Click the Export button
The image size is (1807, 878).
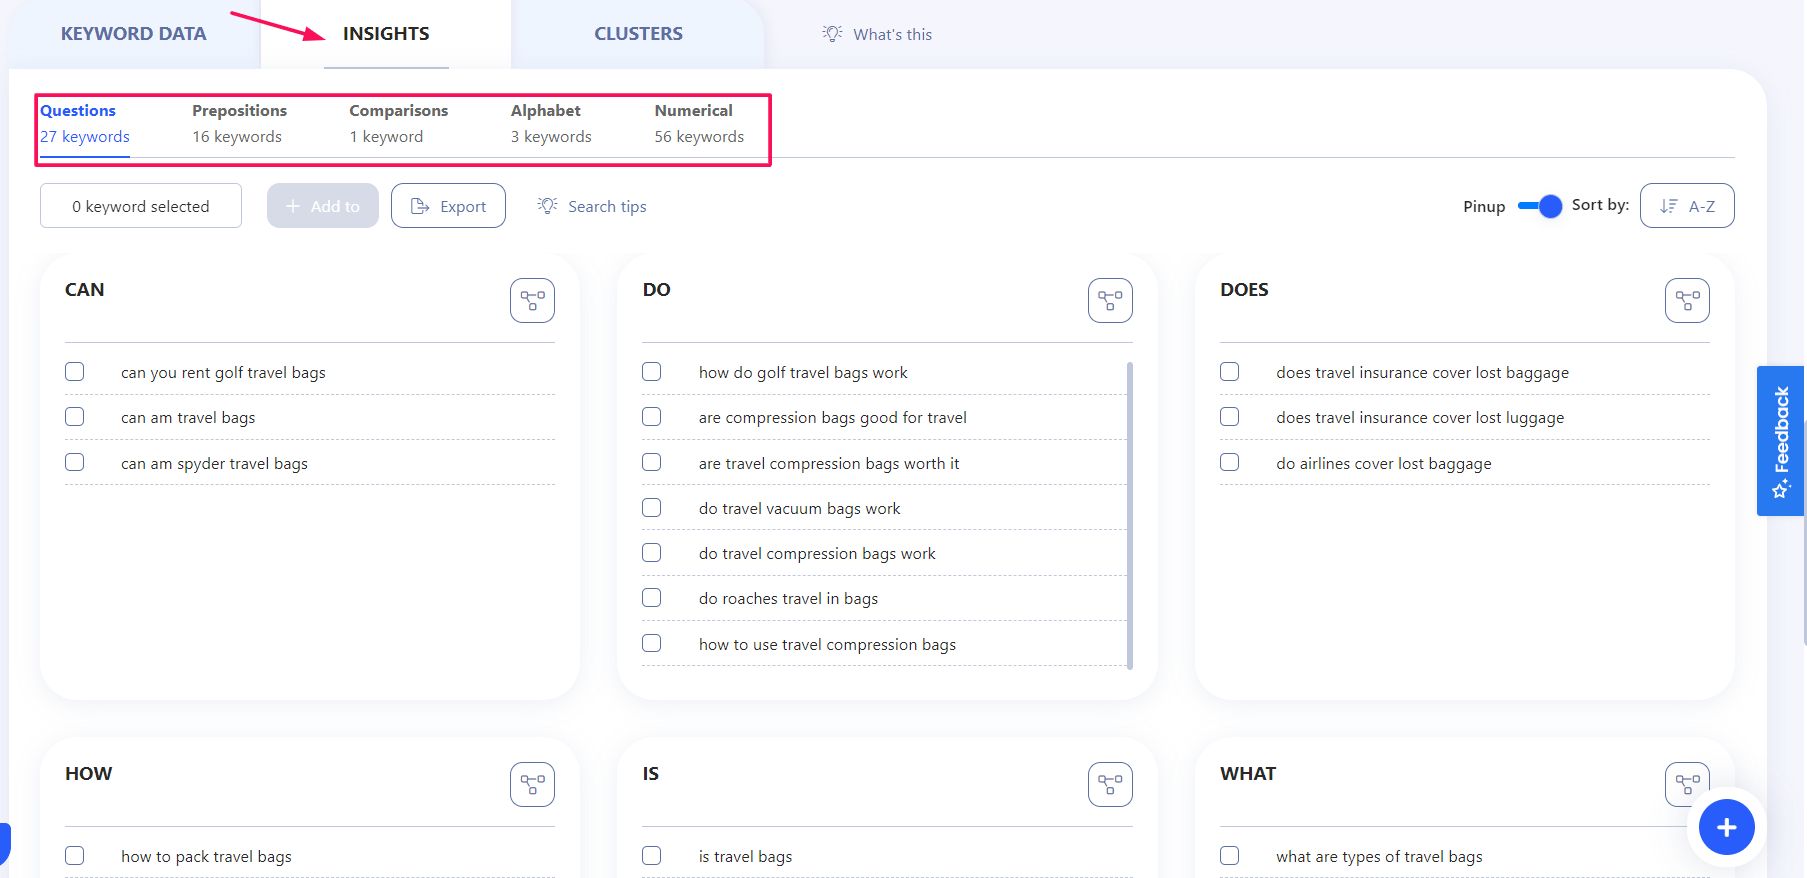pyautogui.click(x=448, y=206)
